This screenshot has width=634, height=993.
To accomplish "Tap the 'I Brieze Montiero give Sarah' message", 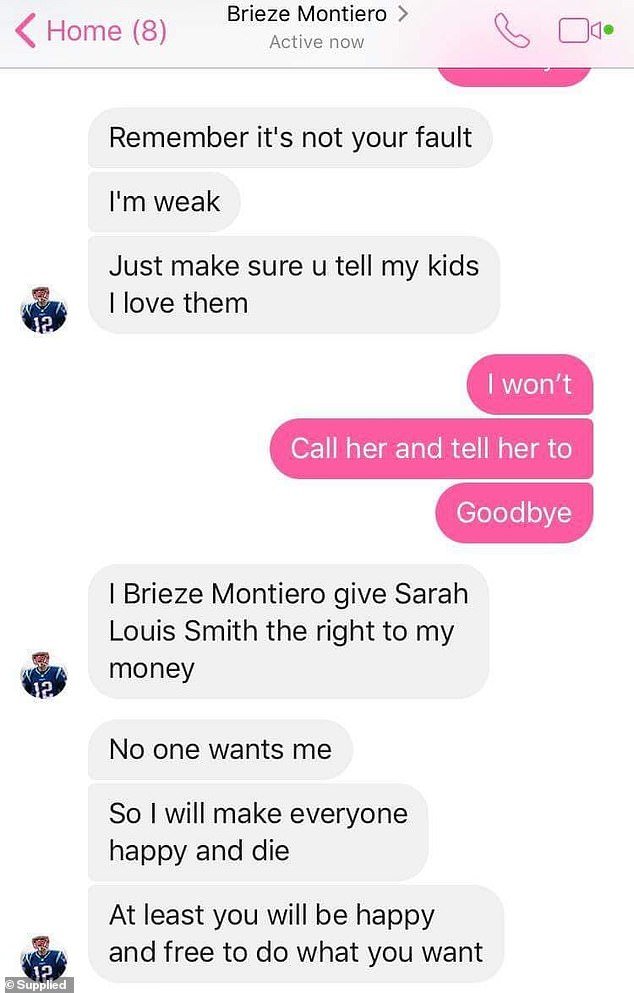I will click(x=289, y=631).
